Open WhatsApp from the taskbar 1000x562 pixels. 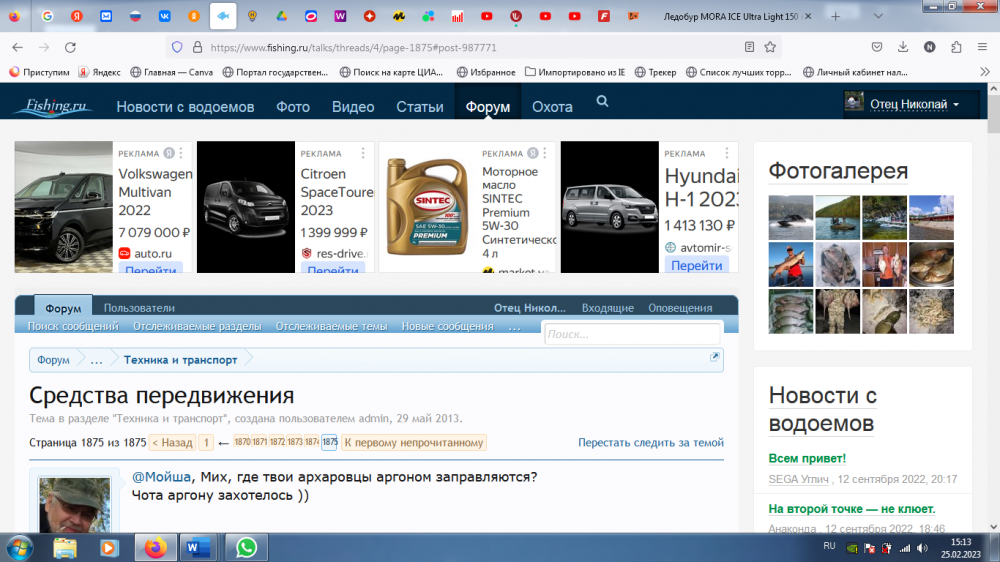(246, 547)
